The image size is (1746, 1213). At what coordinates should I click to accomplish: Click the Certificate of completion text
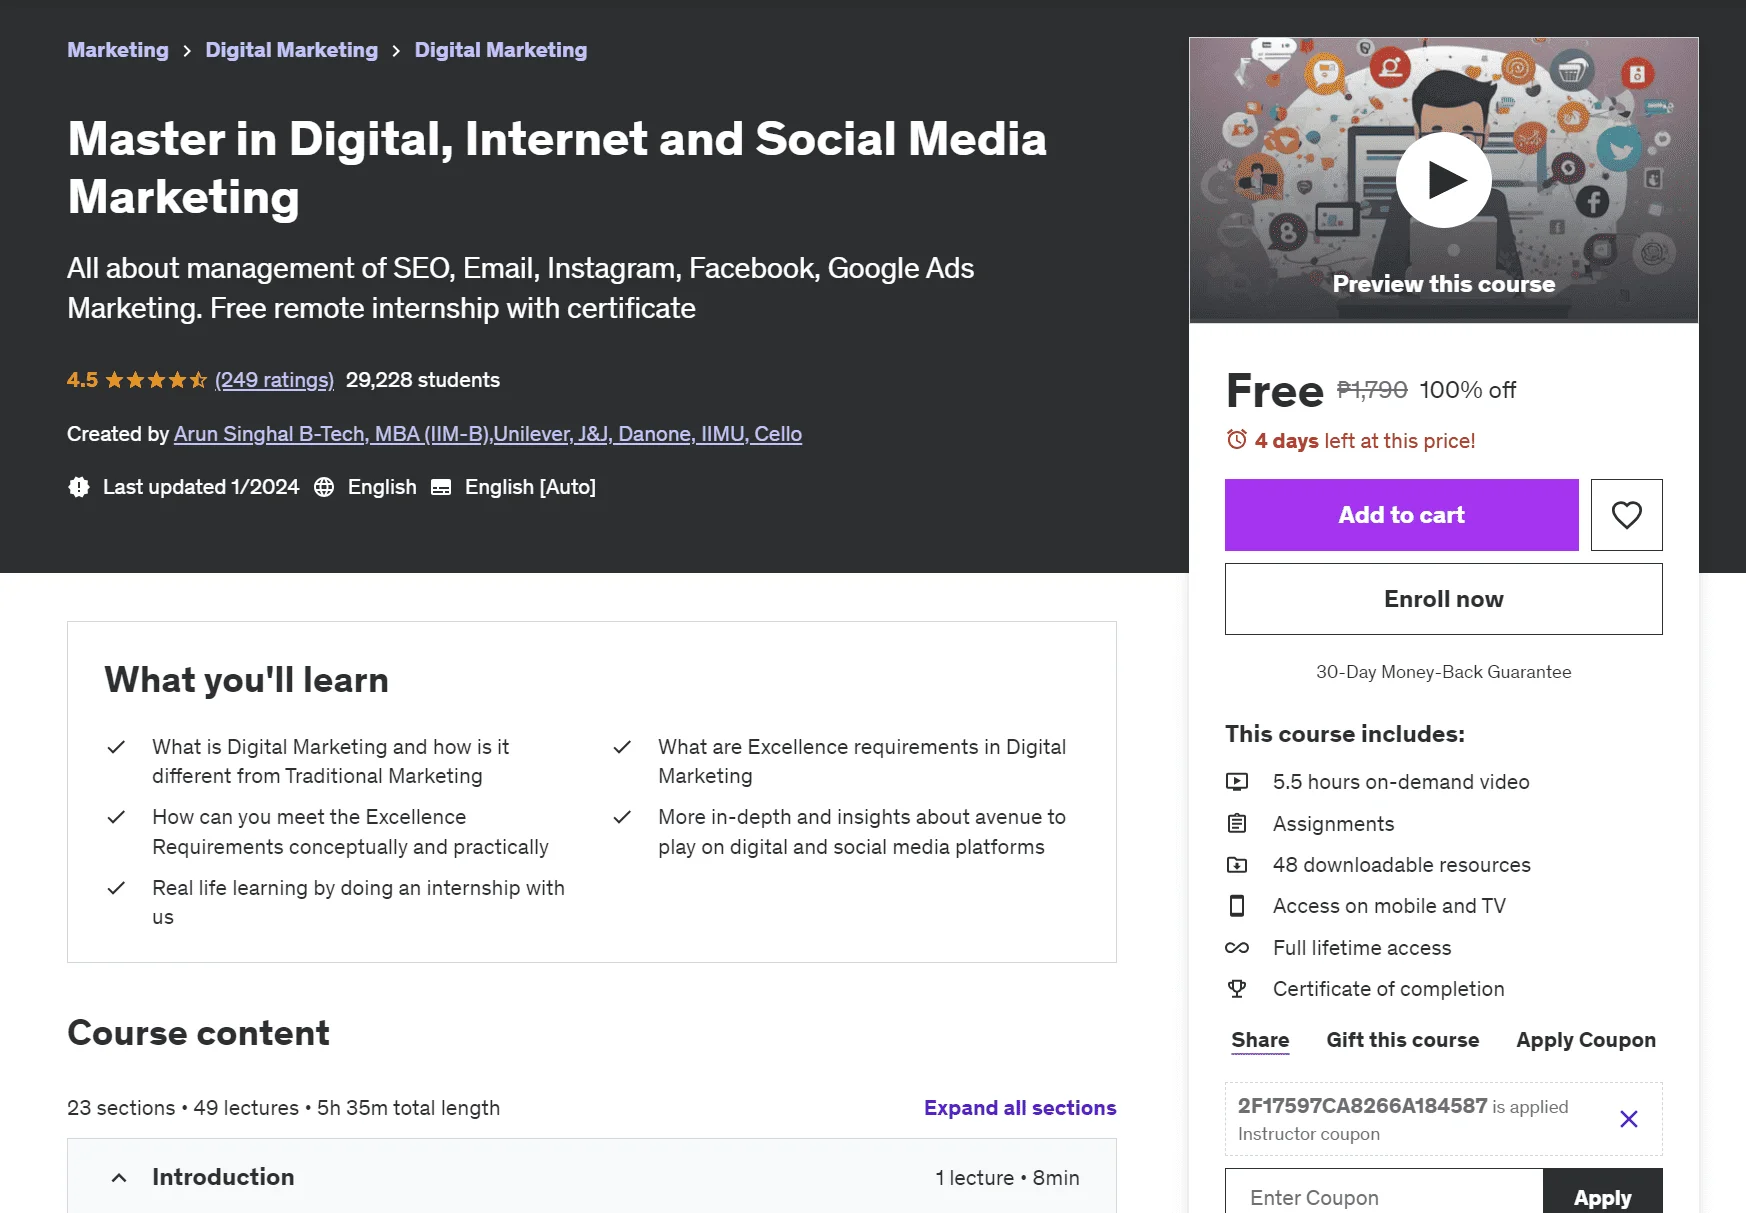[1388, 989]
